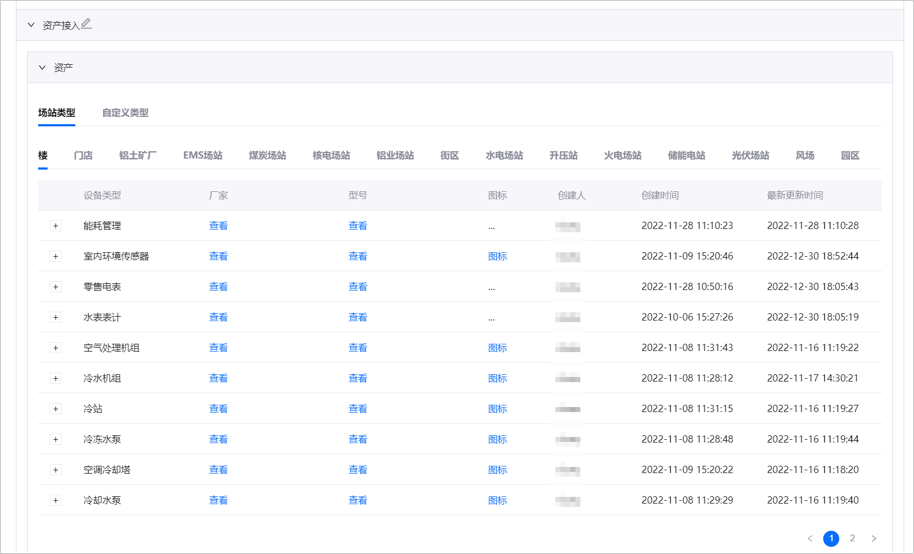Expand the 室内环境传感器 row plus icon
Screen dimensions: 914x554
pyautogui.click(x=56, y=257)
